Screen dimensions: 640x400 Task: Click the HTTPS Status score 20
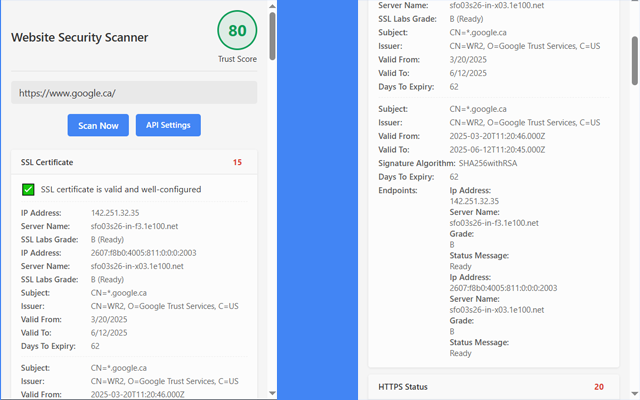(599, 387)
